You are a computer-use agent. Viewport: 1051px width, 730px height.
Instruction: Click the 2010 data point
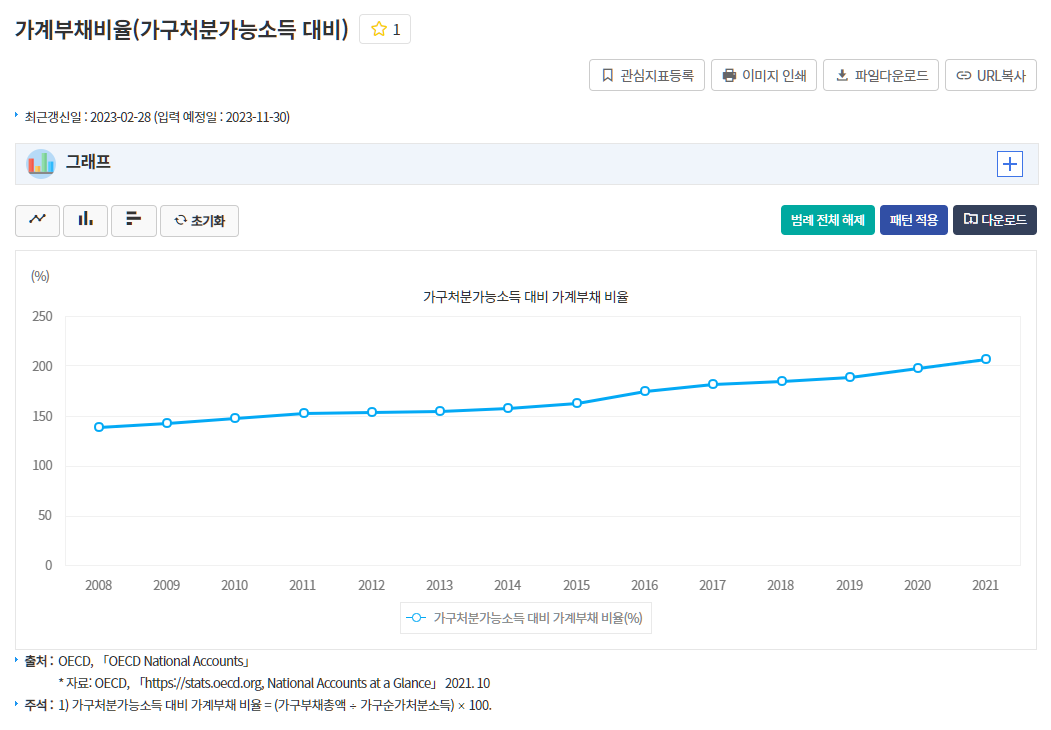tap(235, 418)
